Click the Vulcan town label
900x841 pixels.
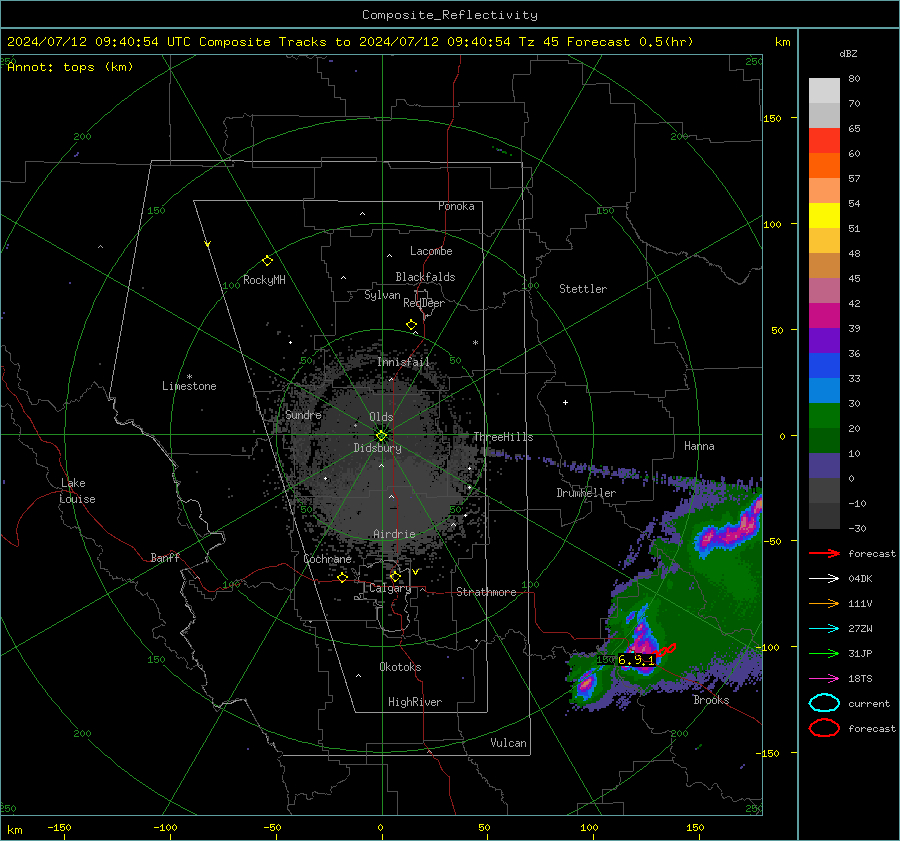509,743
